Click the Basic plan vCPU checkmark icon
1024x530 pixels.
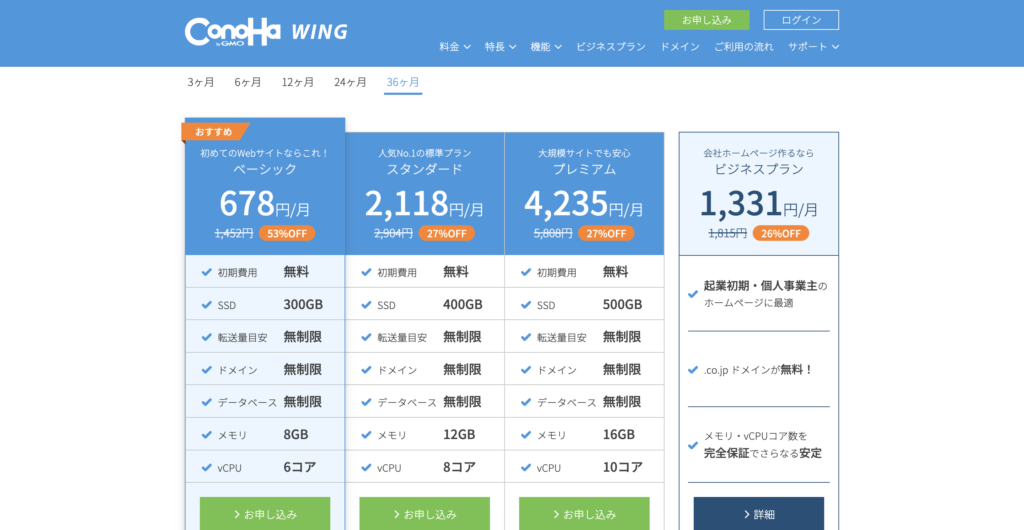pos(206,467)
